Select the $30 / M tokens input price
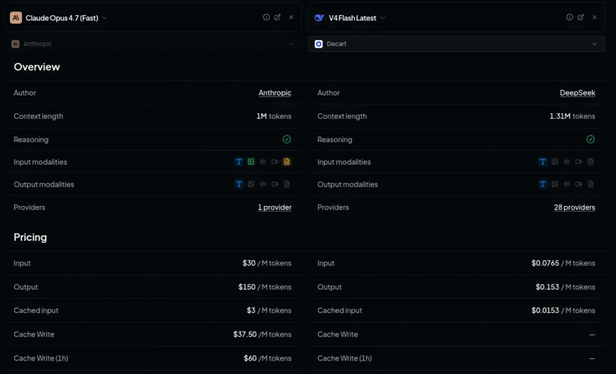The image size is (616, 374). (x=267, y=263)
